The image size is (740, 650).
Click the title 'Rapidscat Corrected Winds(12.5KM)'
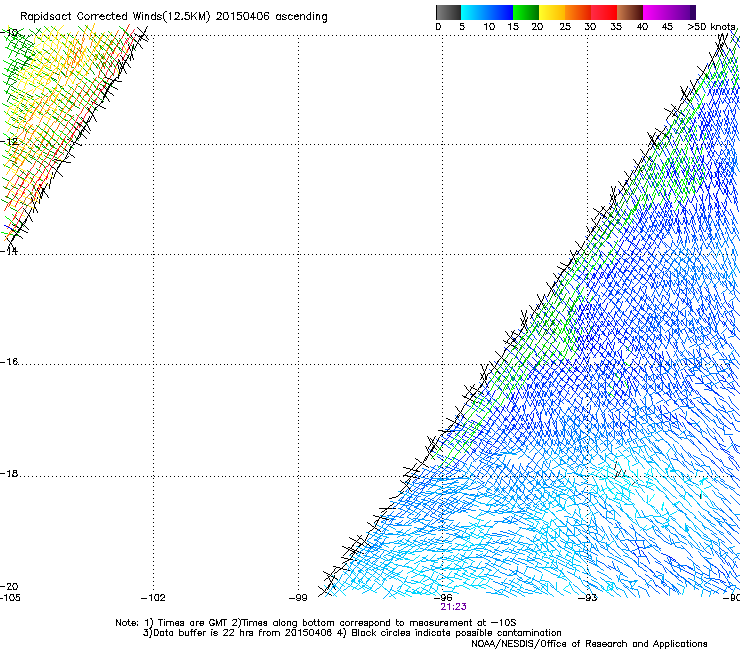[x=115, y=17]
